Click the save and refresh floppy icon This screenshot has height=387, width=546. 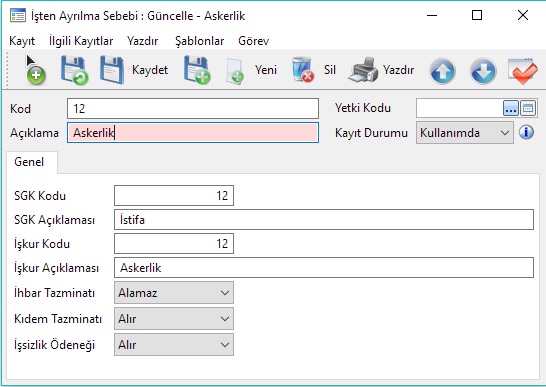coord(75,70)
